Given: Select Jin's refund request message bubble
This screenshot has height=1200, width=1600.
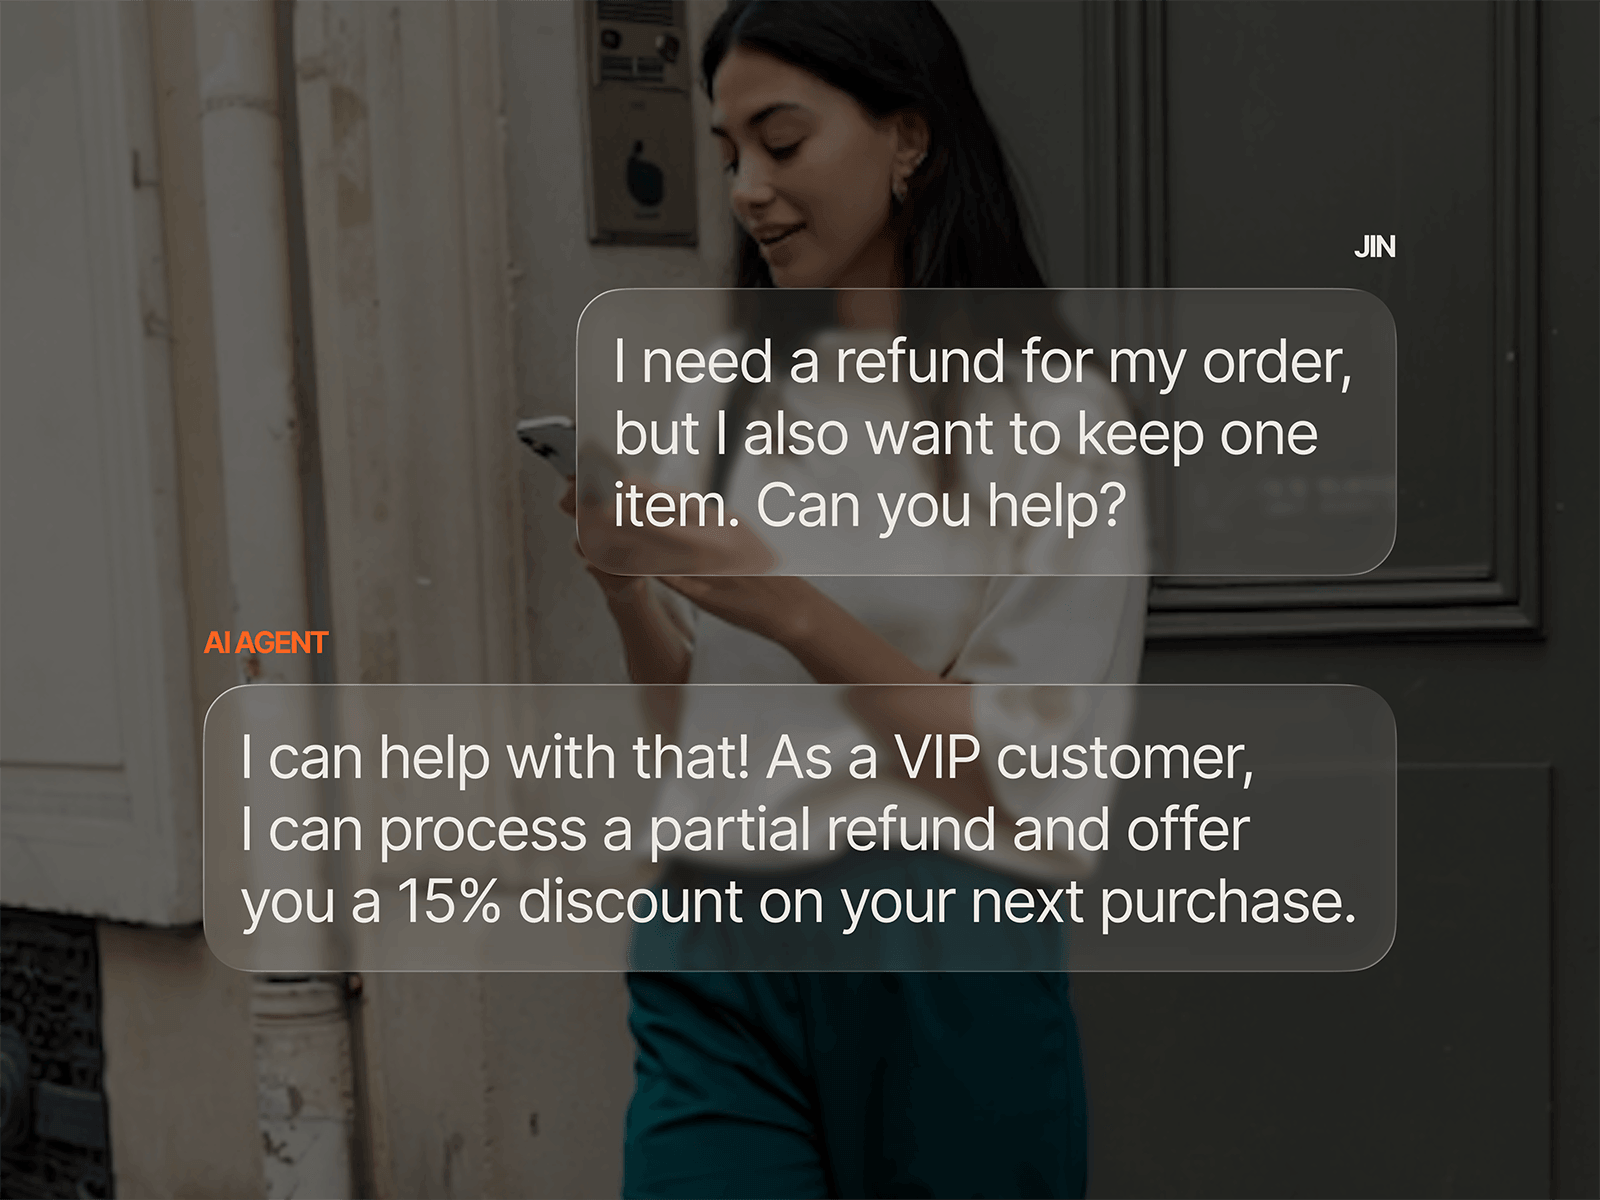Looking at the screenshot, I should click(986, 432).
